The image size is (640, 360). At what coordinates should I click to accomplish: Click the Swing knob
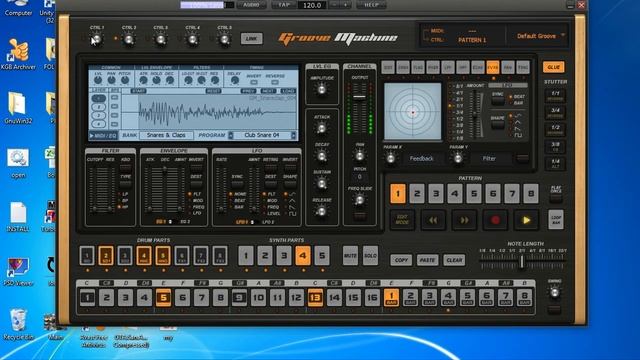pos(554,293)
